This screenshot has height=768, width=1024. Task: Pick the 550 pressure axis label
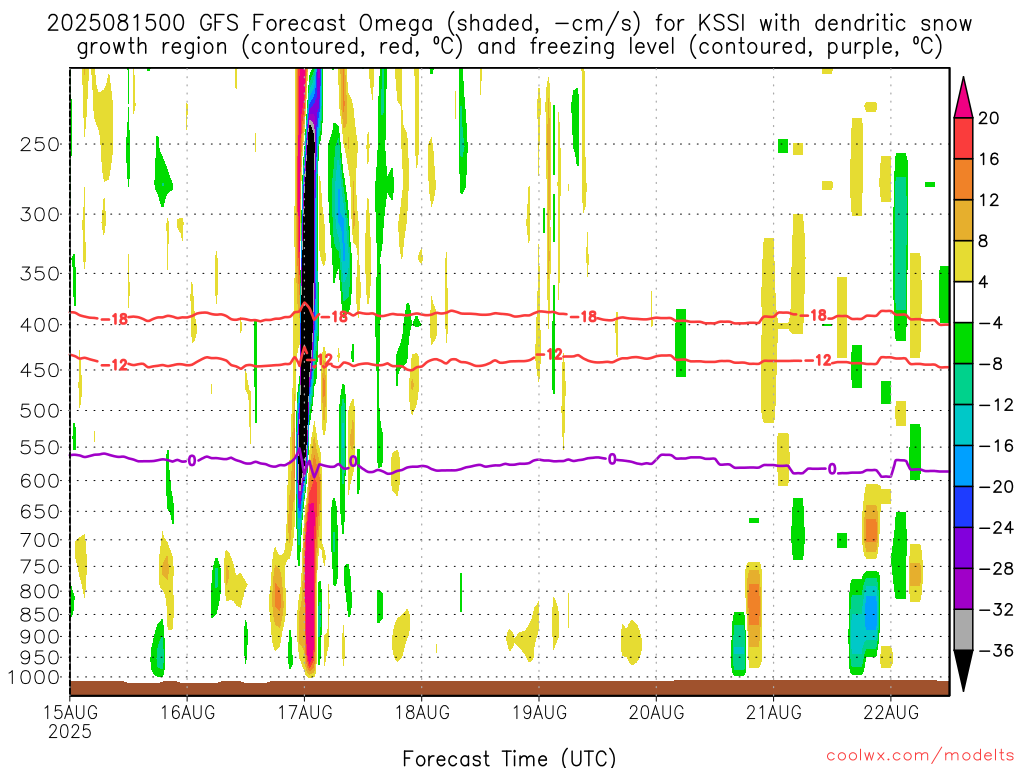click(40, 447)
